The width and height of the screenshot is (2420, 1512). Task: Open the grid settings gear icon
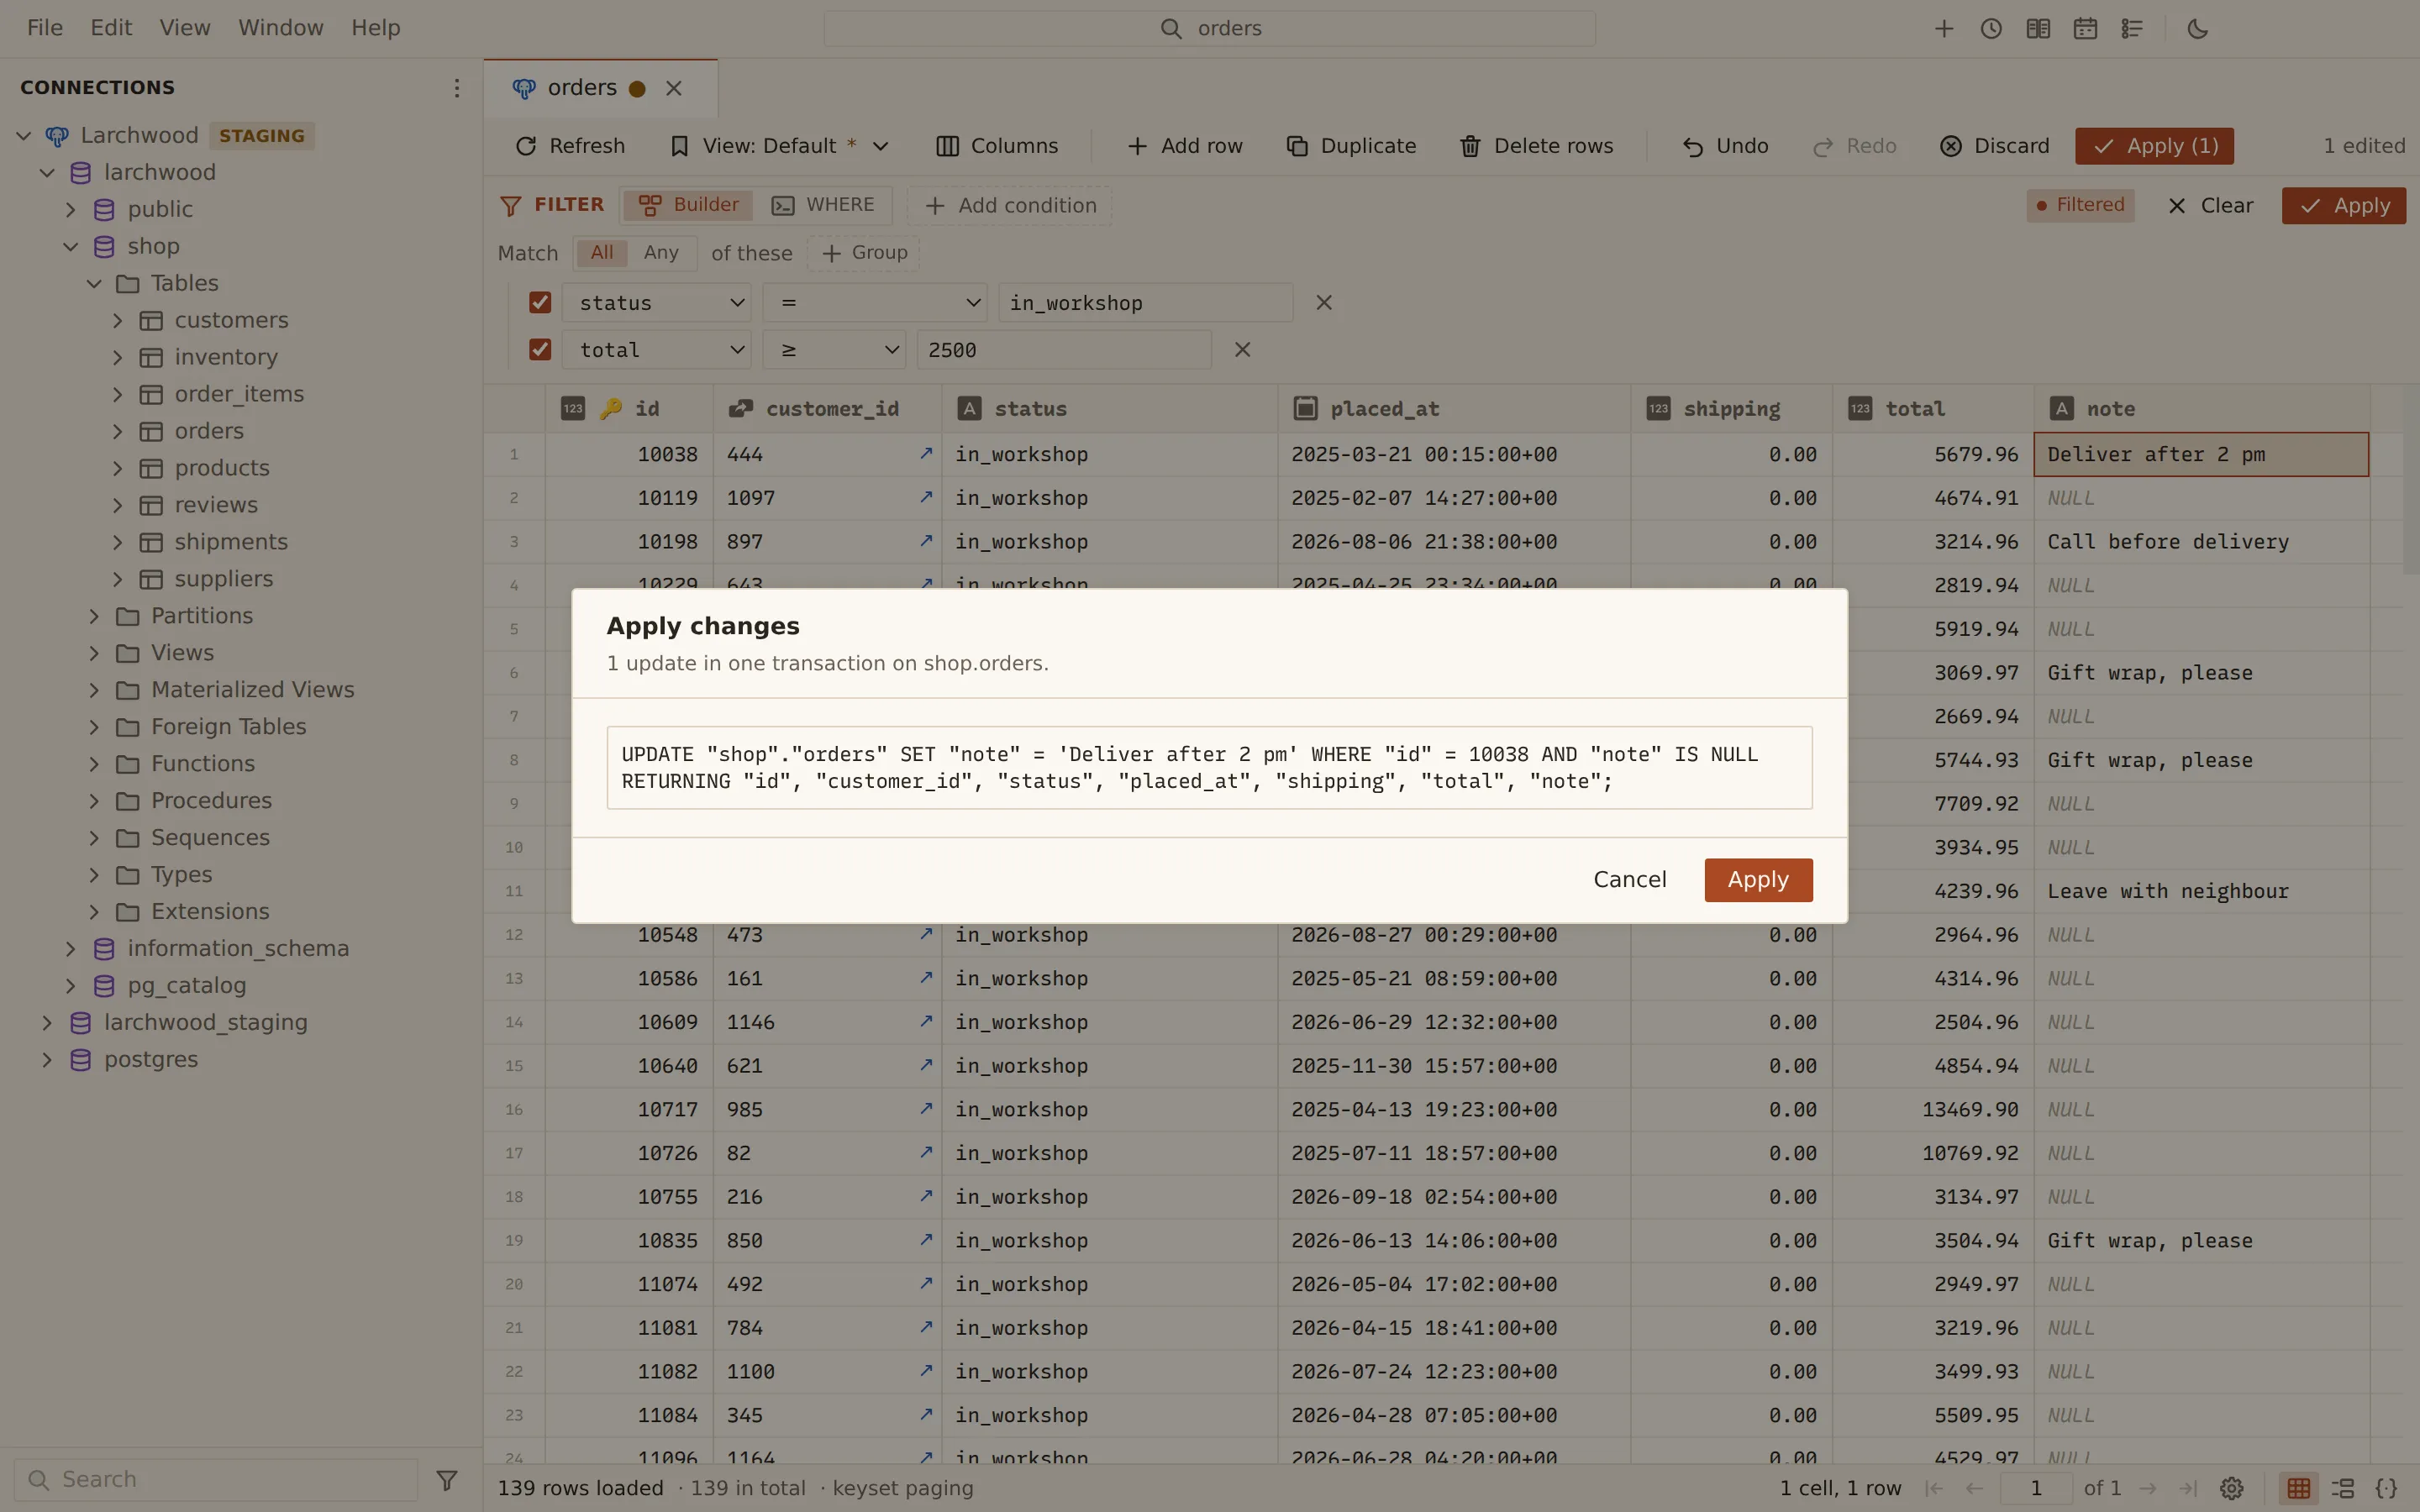pyautogui.click(x=2231, y=1488)
